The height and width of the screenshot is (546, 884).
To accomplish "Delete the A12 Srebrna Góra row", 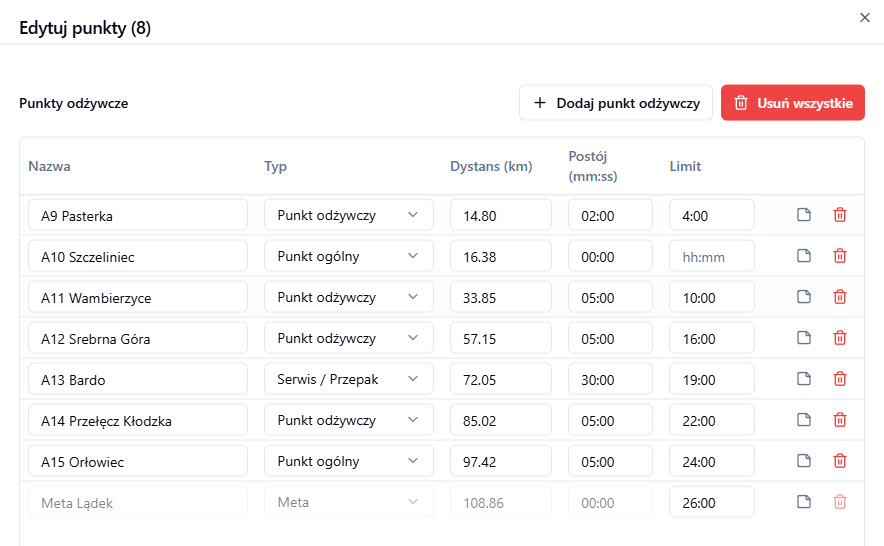I will 839,338.
